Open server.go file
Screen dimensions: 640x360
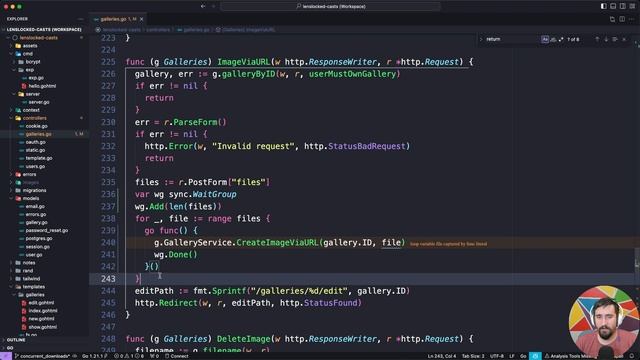[39, 102]
